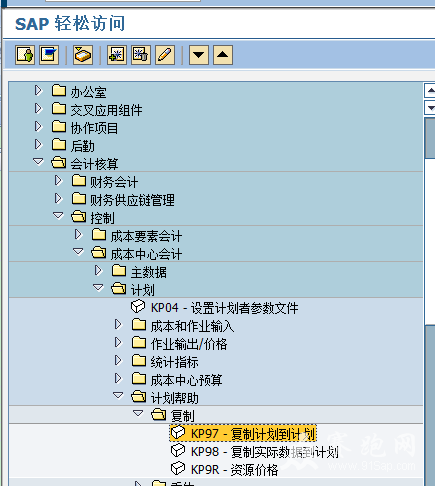Click the Change Favorites pencil icon
The width and height of the screenshot is (435, 486).
click(165, 55)
